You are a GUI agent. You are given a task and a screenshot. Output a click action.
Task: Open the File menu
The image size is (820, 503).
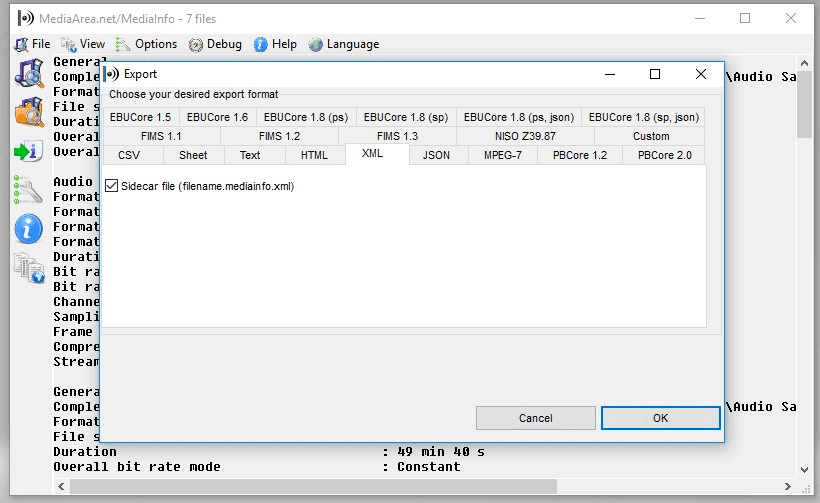pos(32,44)
